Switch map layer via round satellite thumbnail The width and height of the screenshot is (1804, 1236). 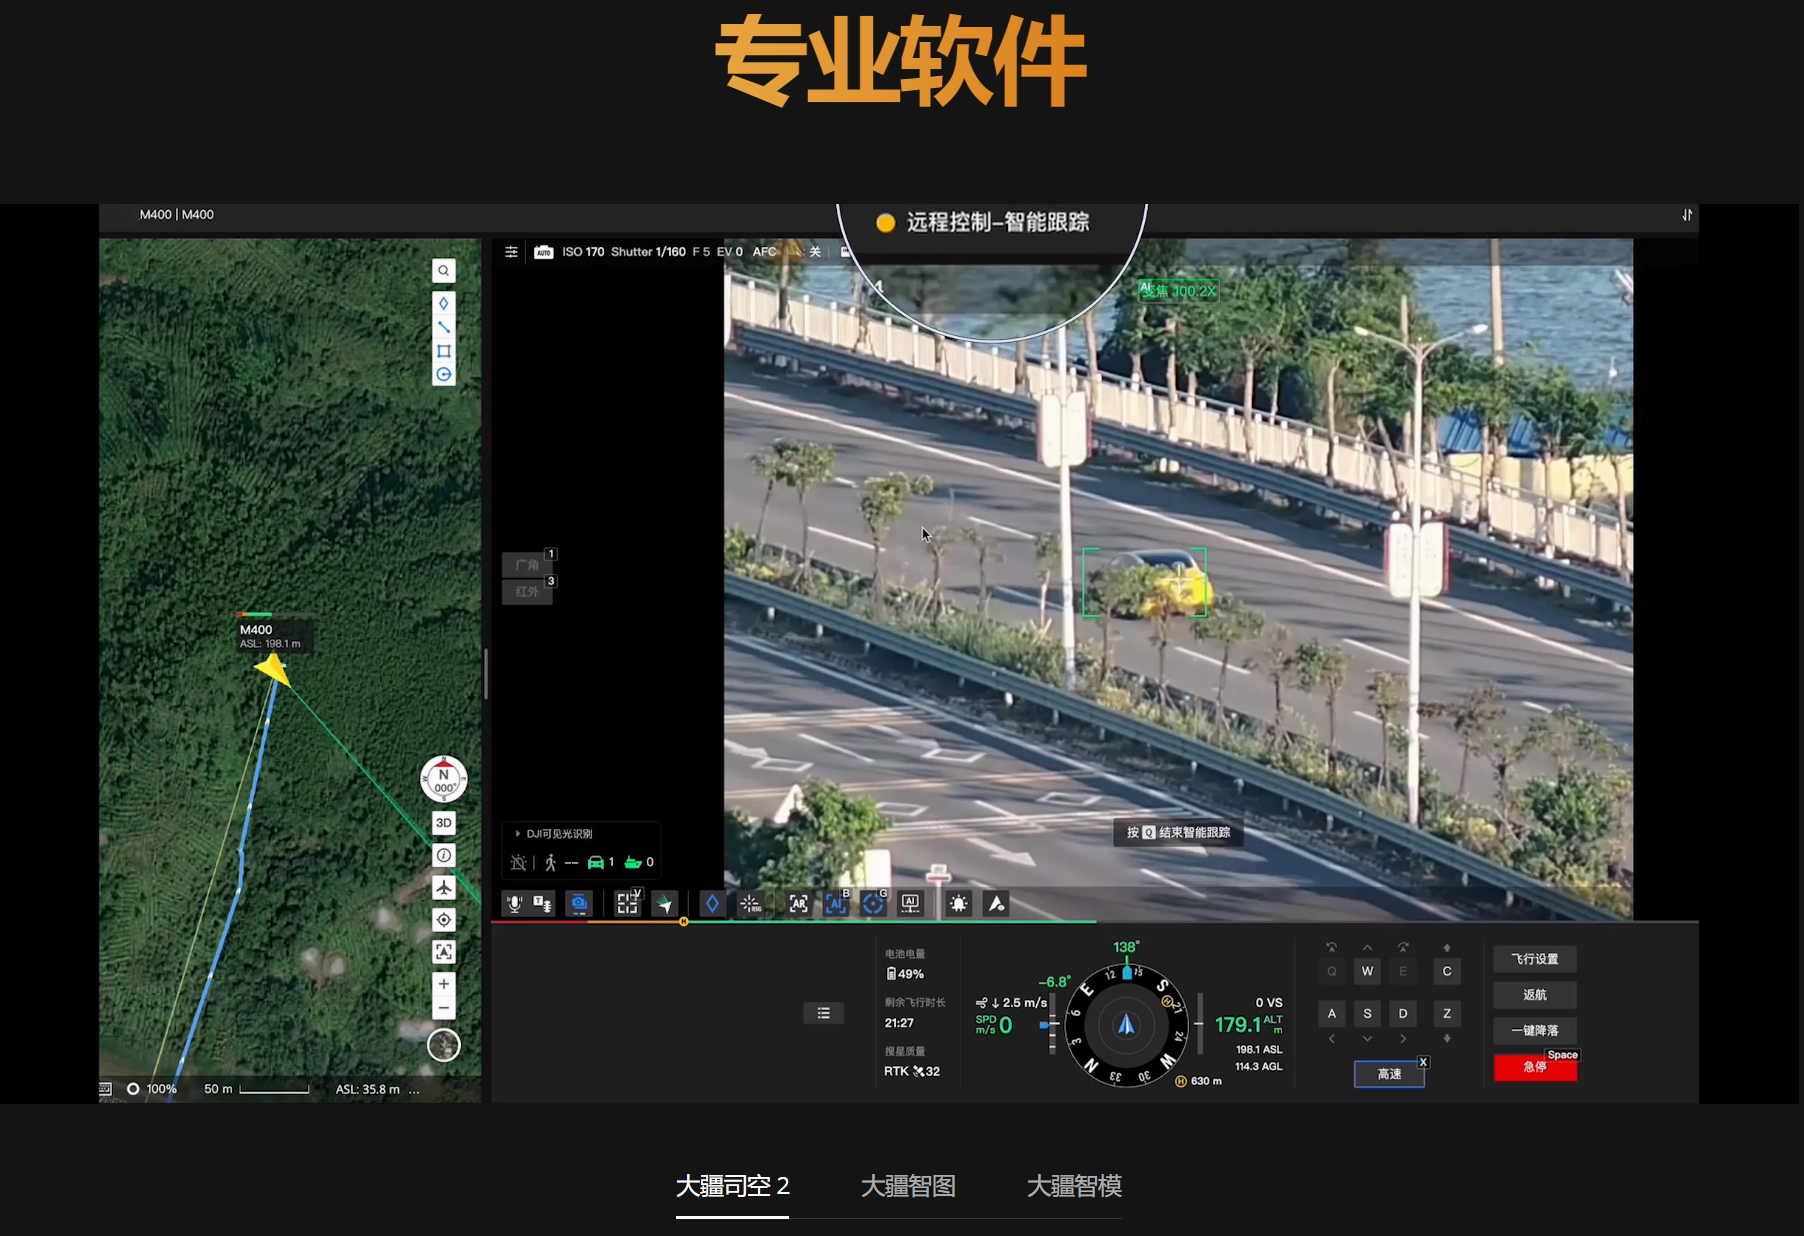pos(444,1045)
